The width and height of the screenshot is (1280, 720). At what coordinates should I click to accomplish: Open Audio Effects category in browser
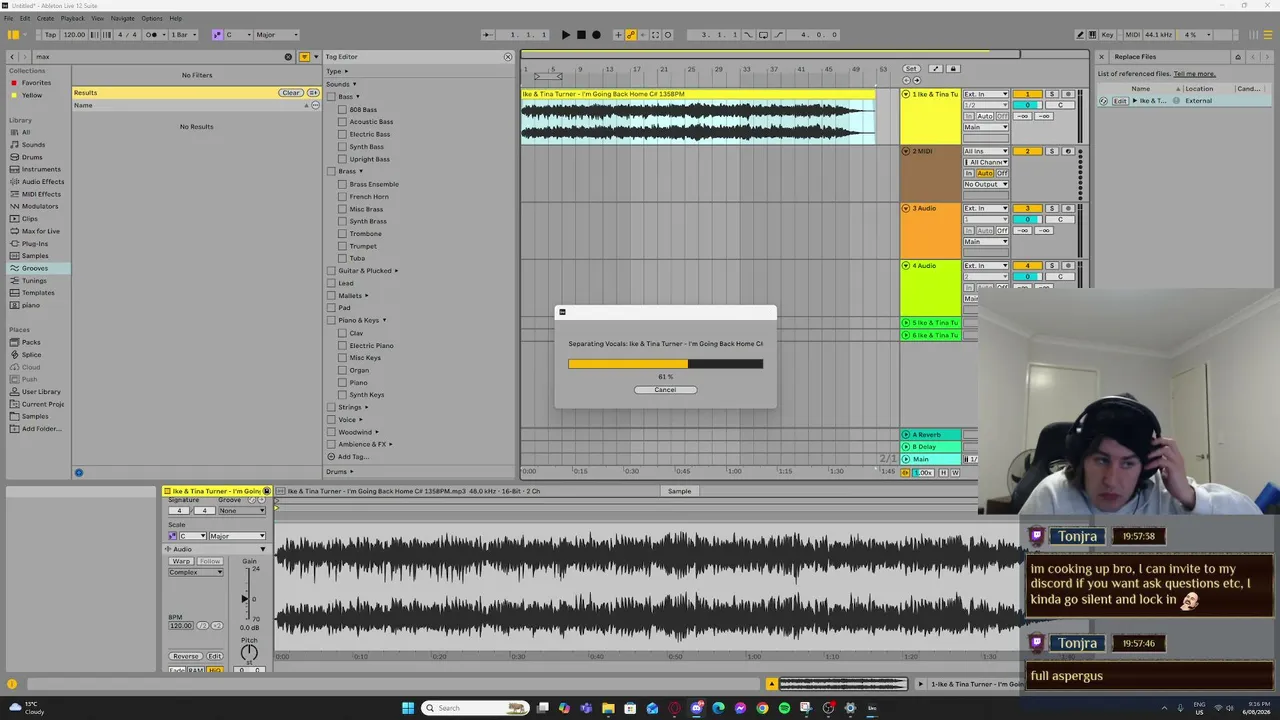(43, 182)
